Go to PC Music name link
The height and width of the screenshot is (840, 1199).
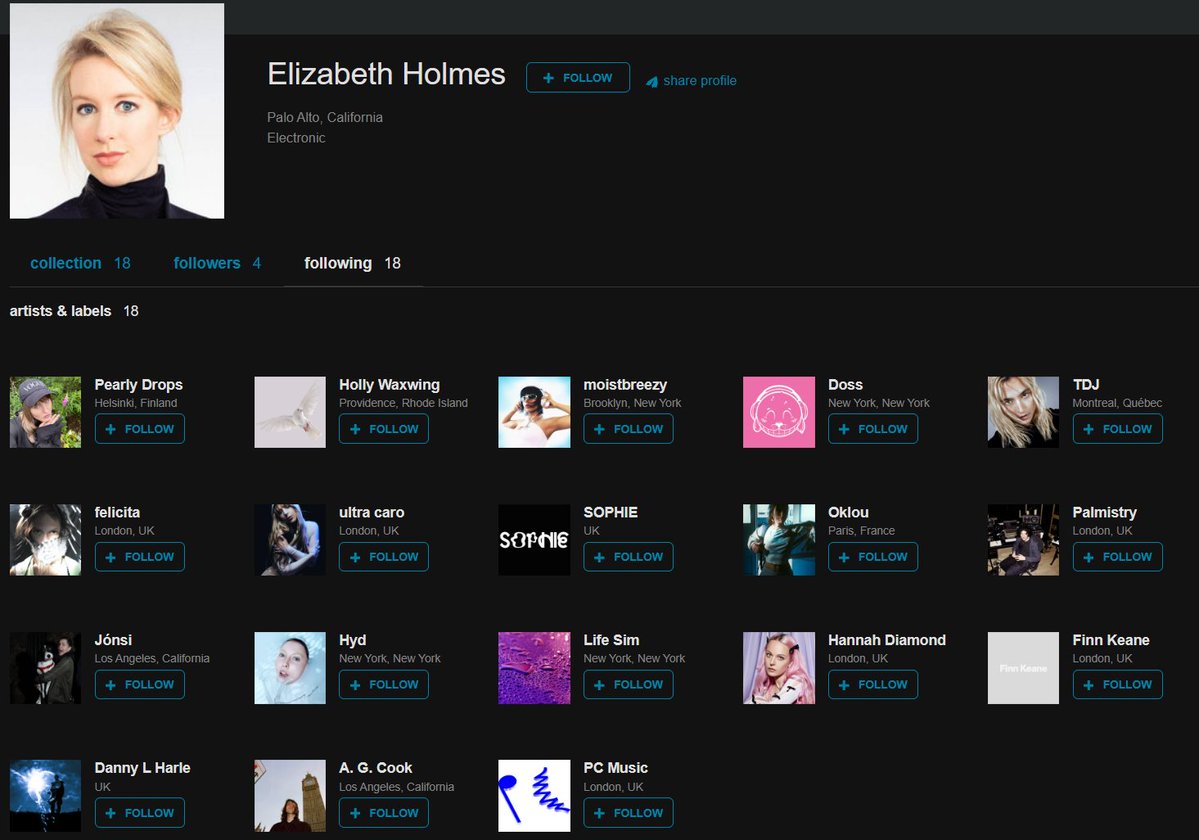(x=616, y=767)
